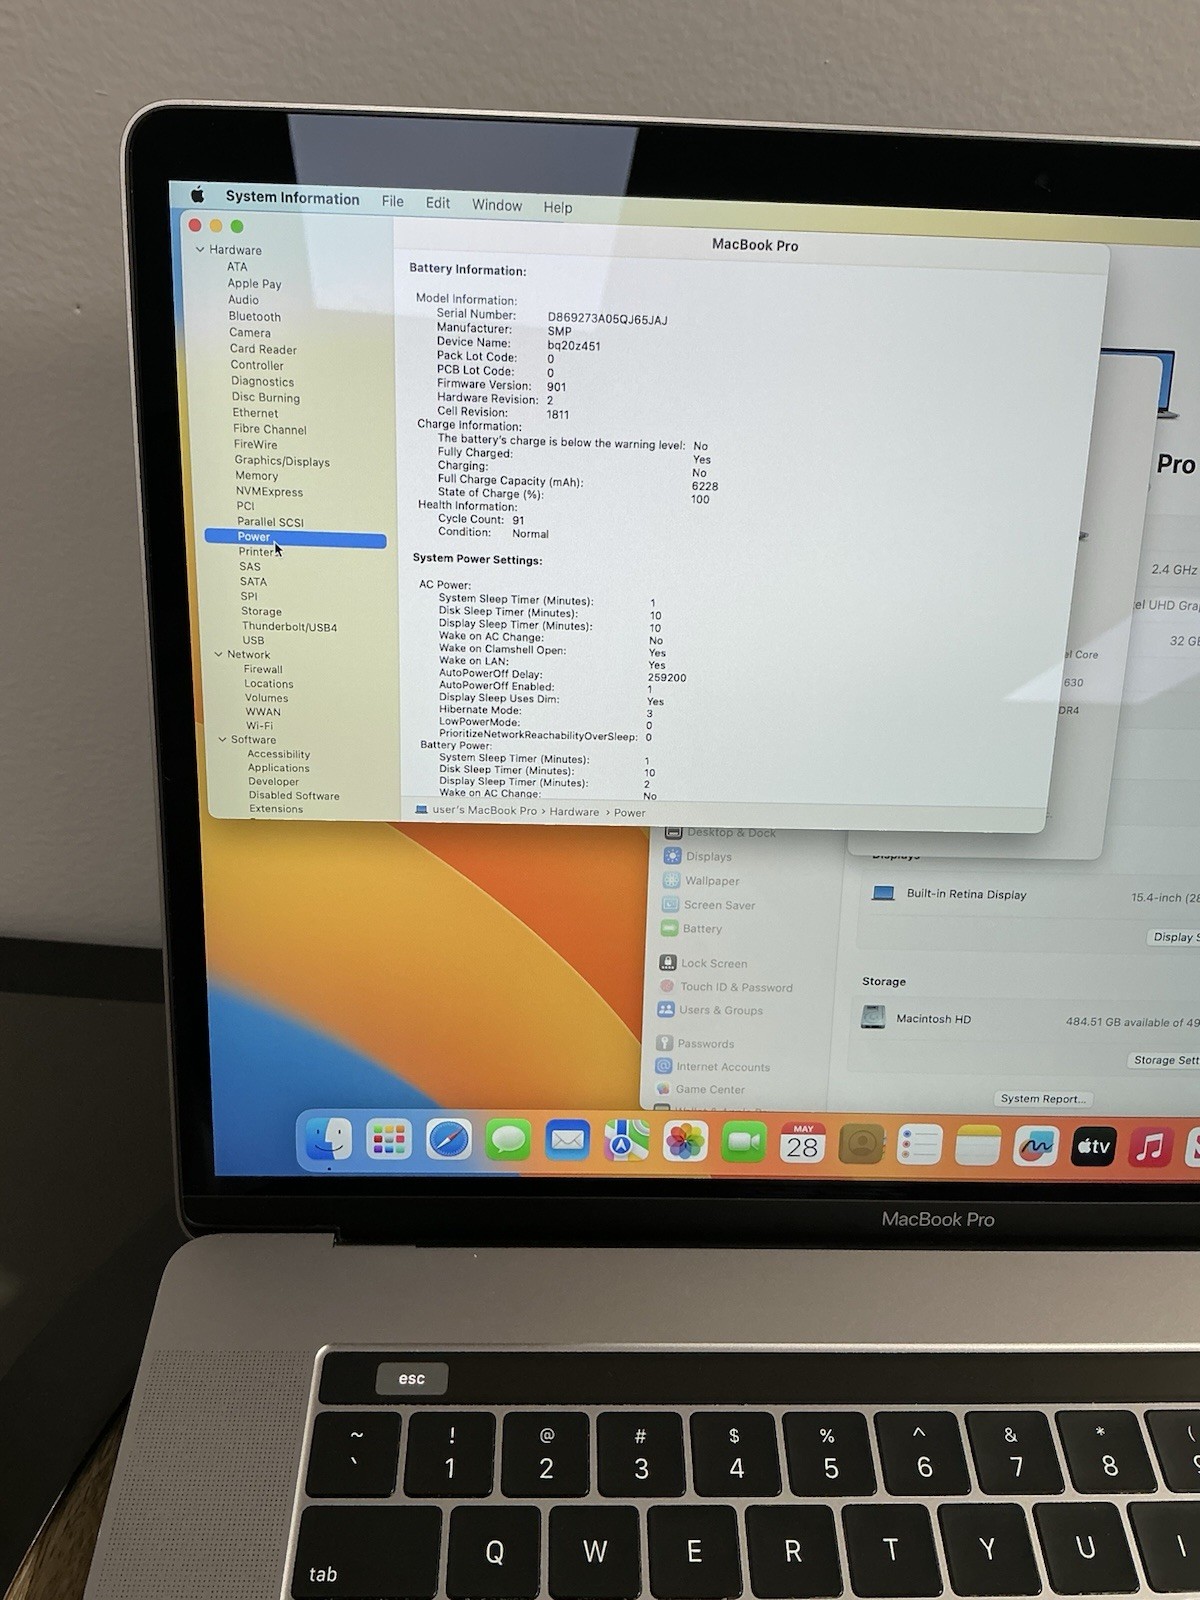Open Finder from the Dock
Image resolution: width=1200 pixels, height=1600 pixels.
[329, 1140]
